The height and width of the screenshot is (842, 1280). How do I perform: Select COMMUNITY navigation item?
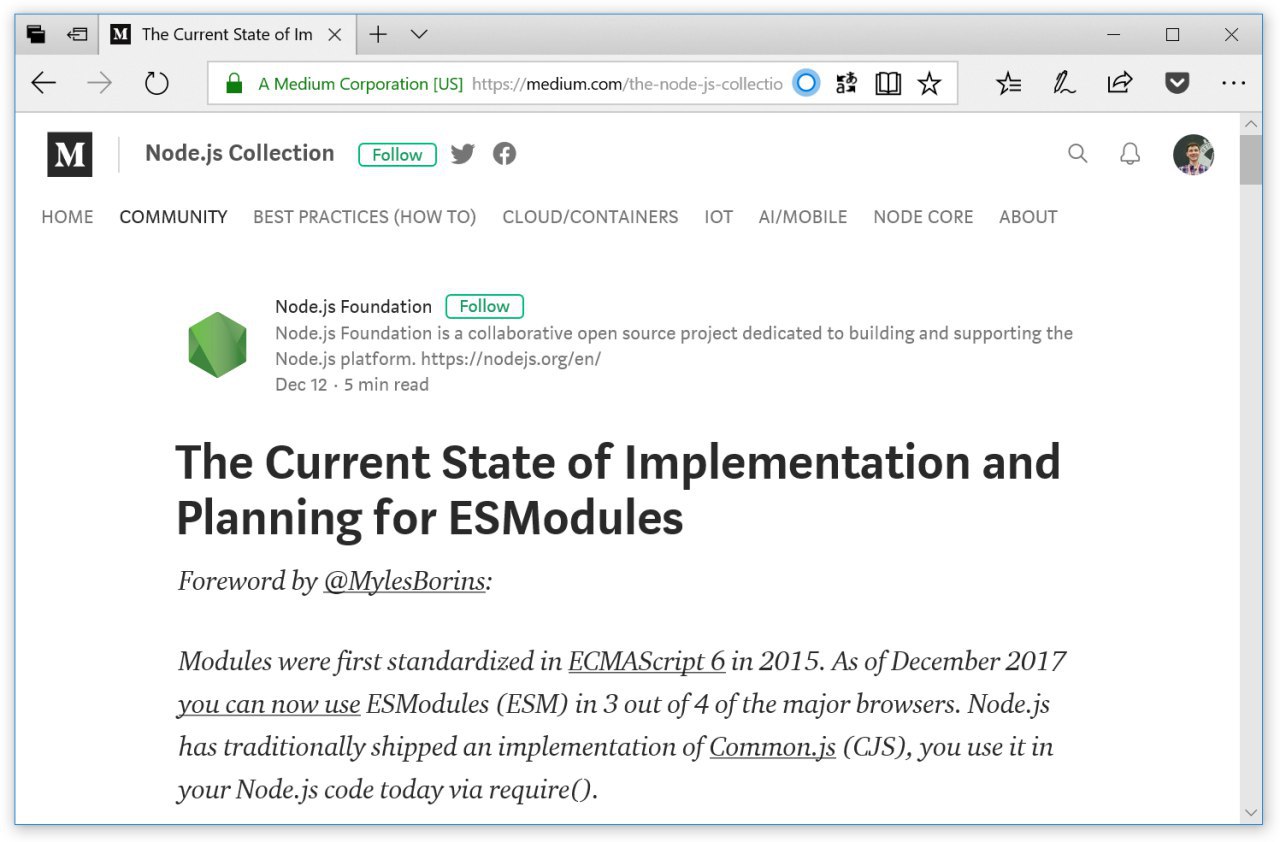click(x=173, y=217)
